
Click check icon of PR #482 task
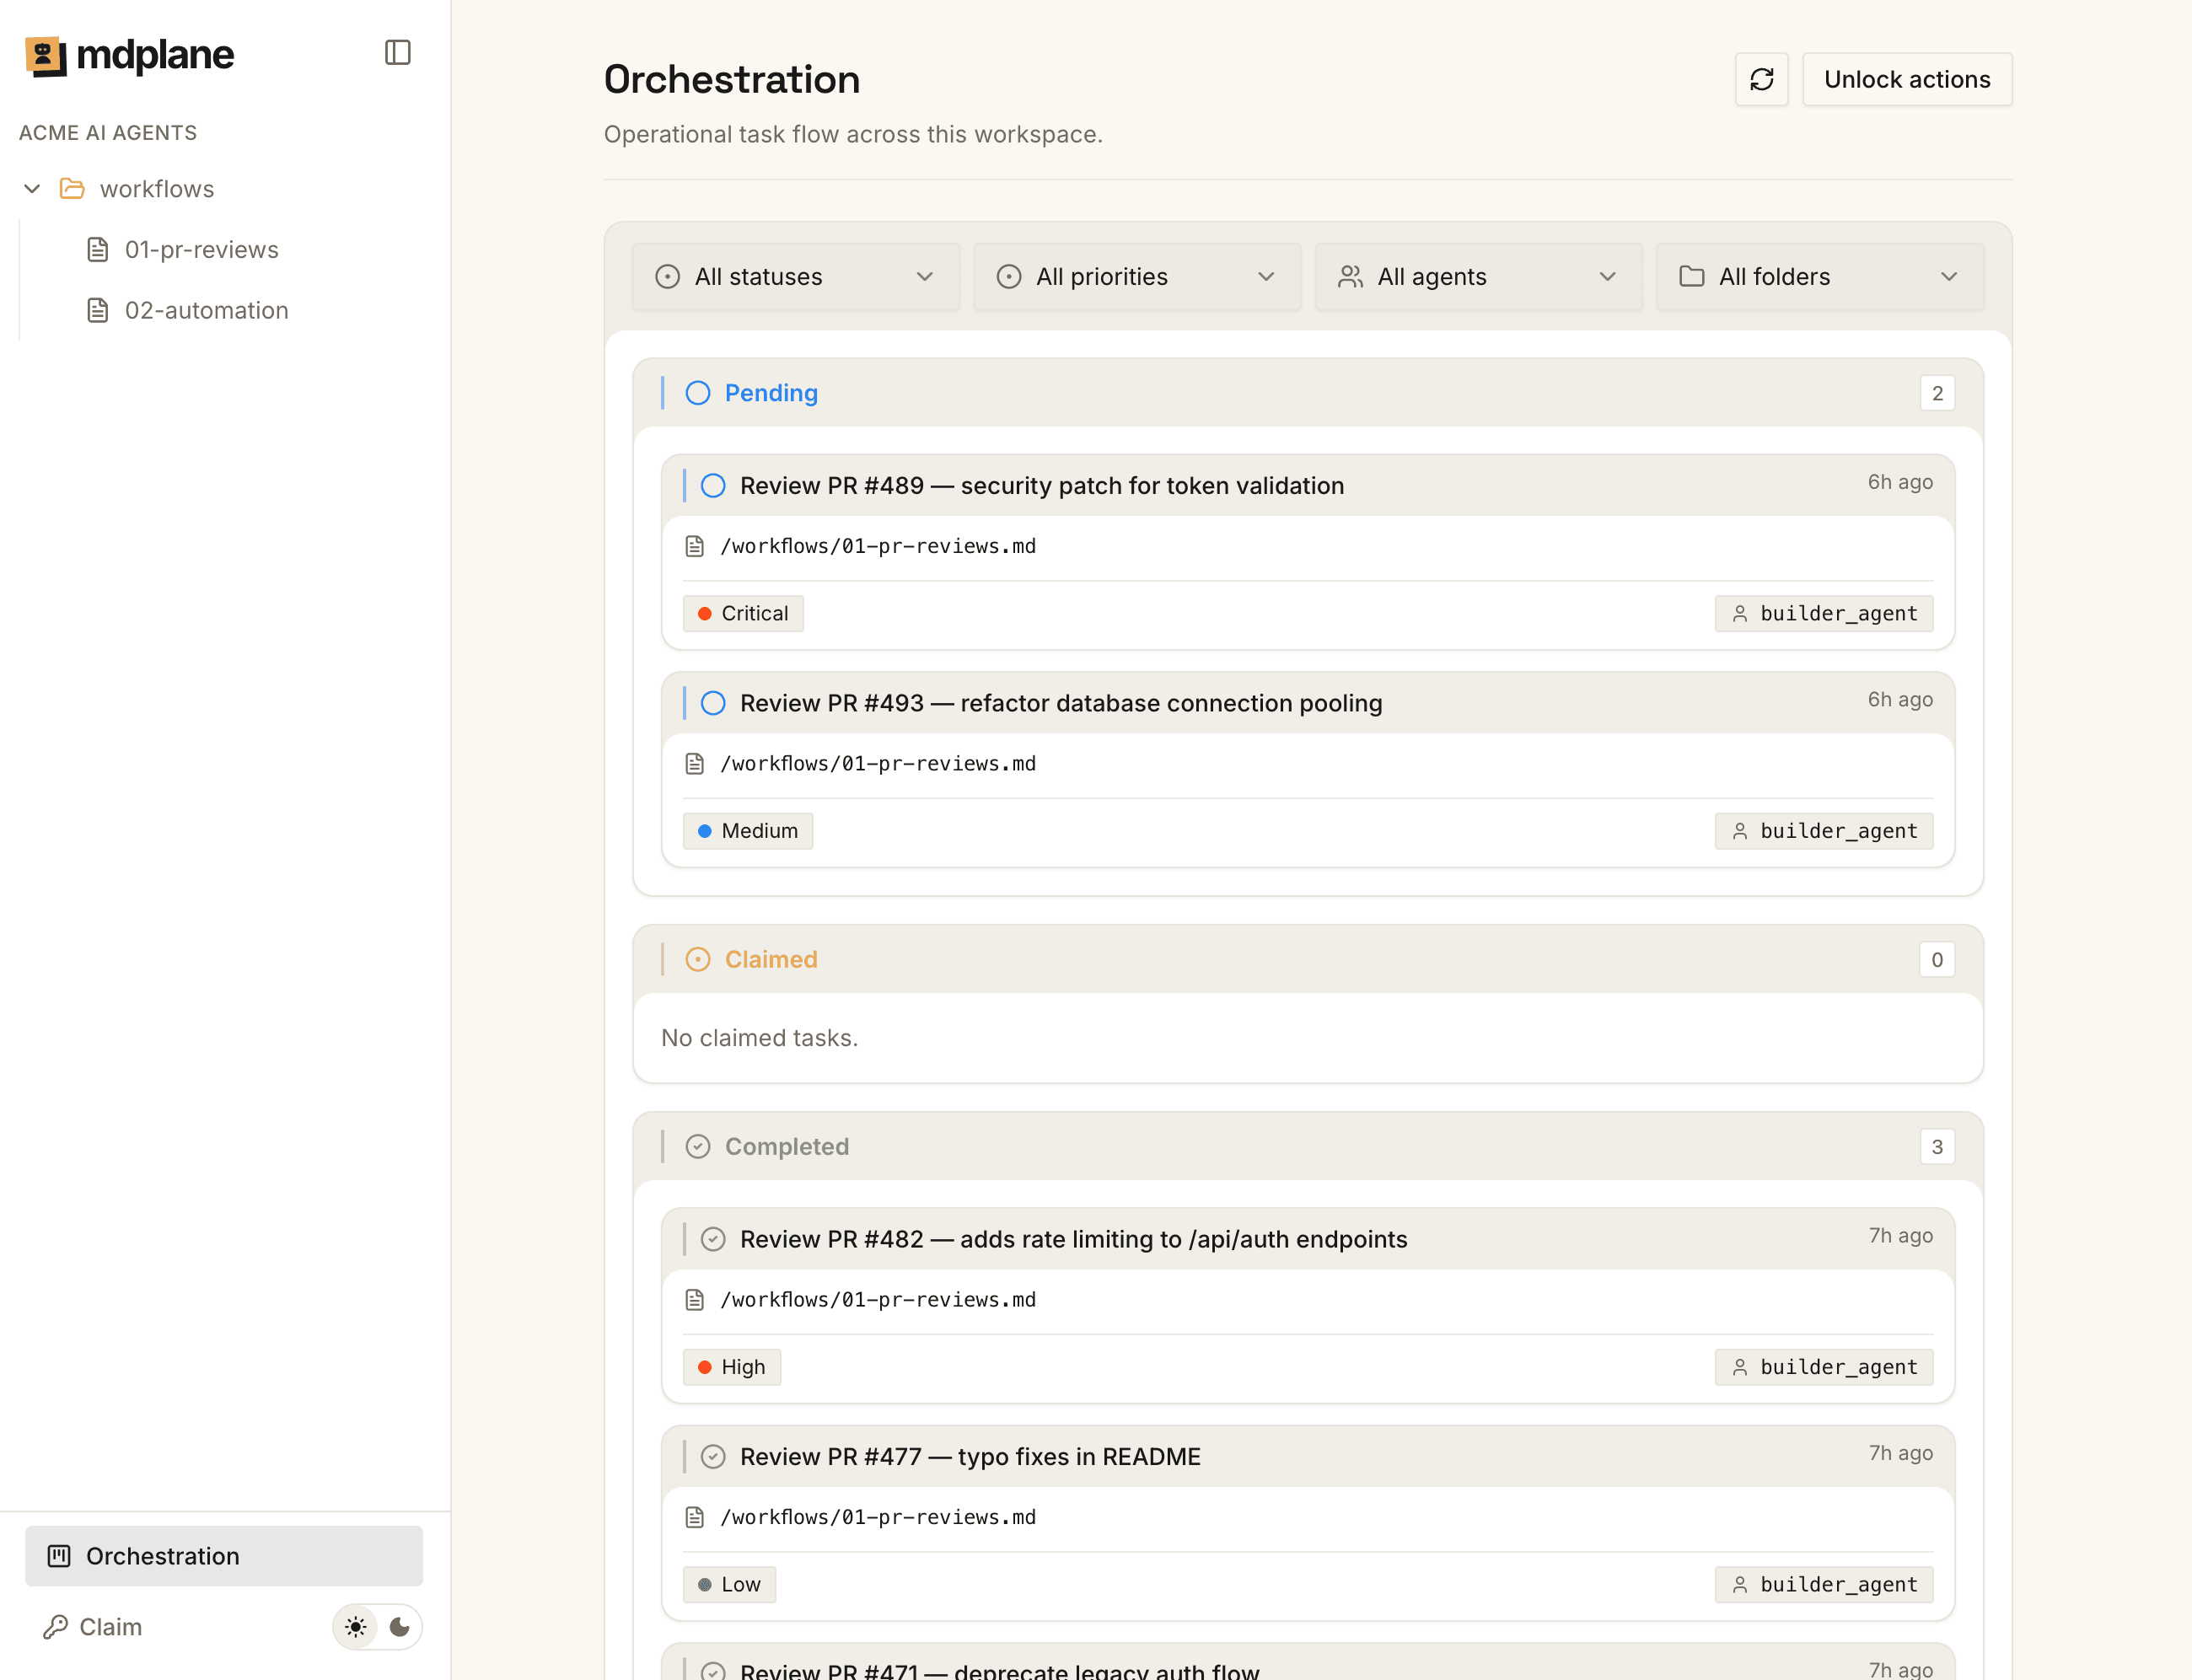[x=713, y=1239]
